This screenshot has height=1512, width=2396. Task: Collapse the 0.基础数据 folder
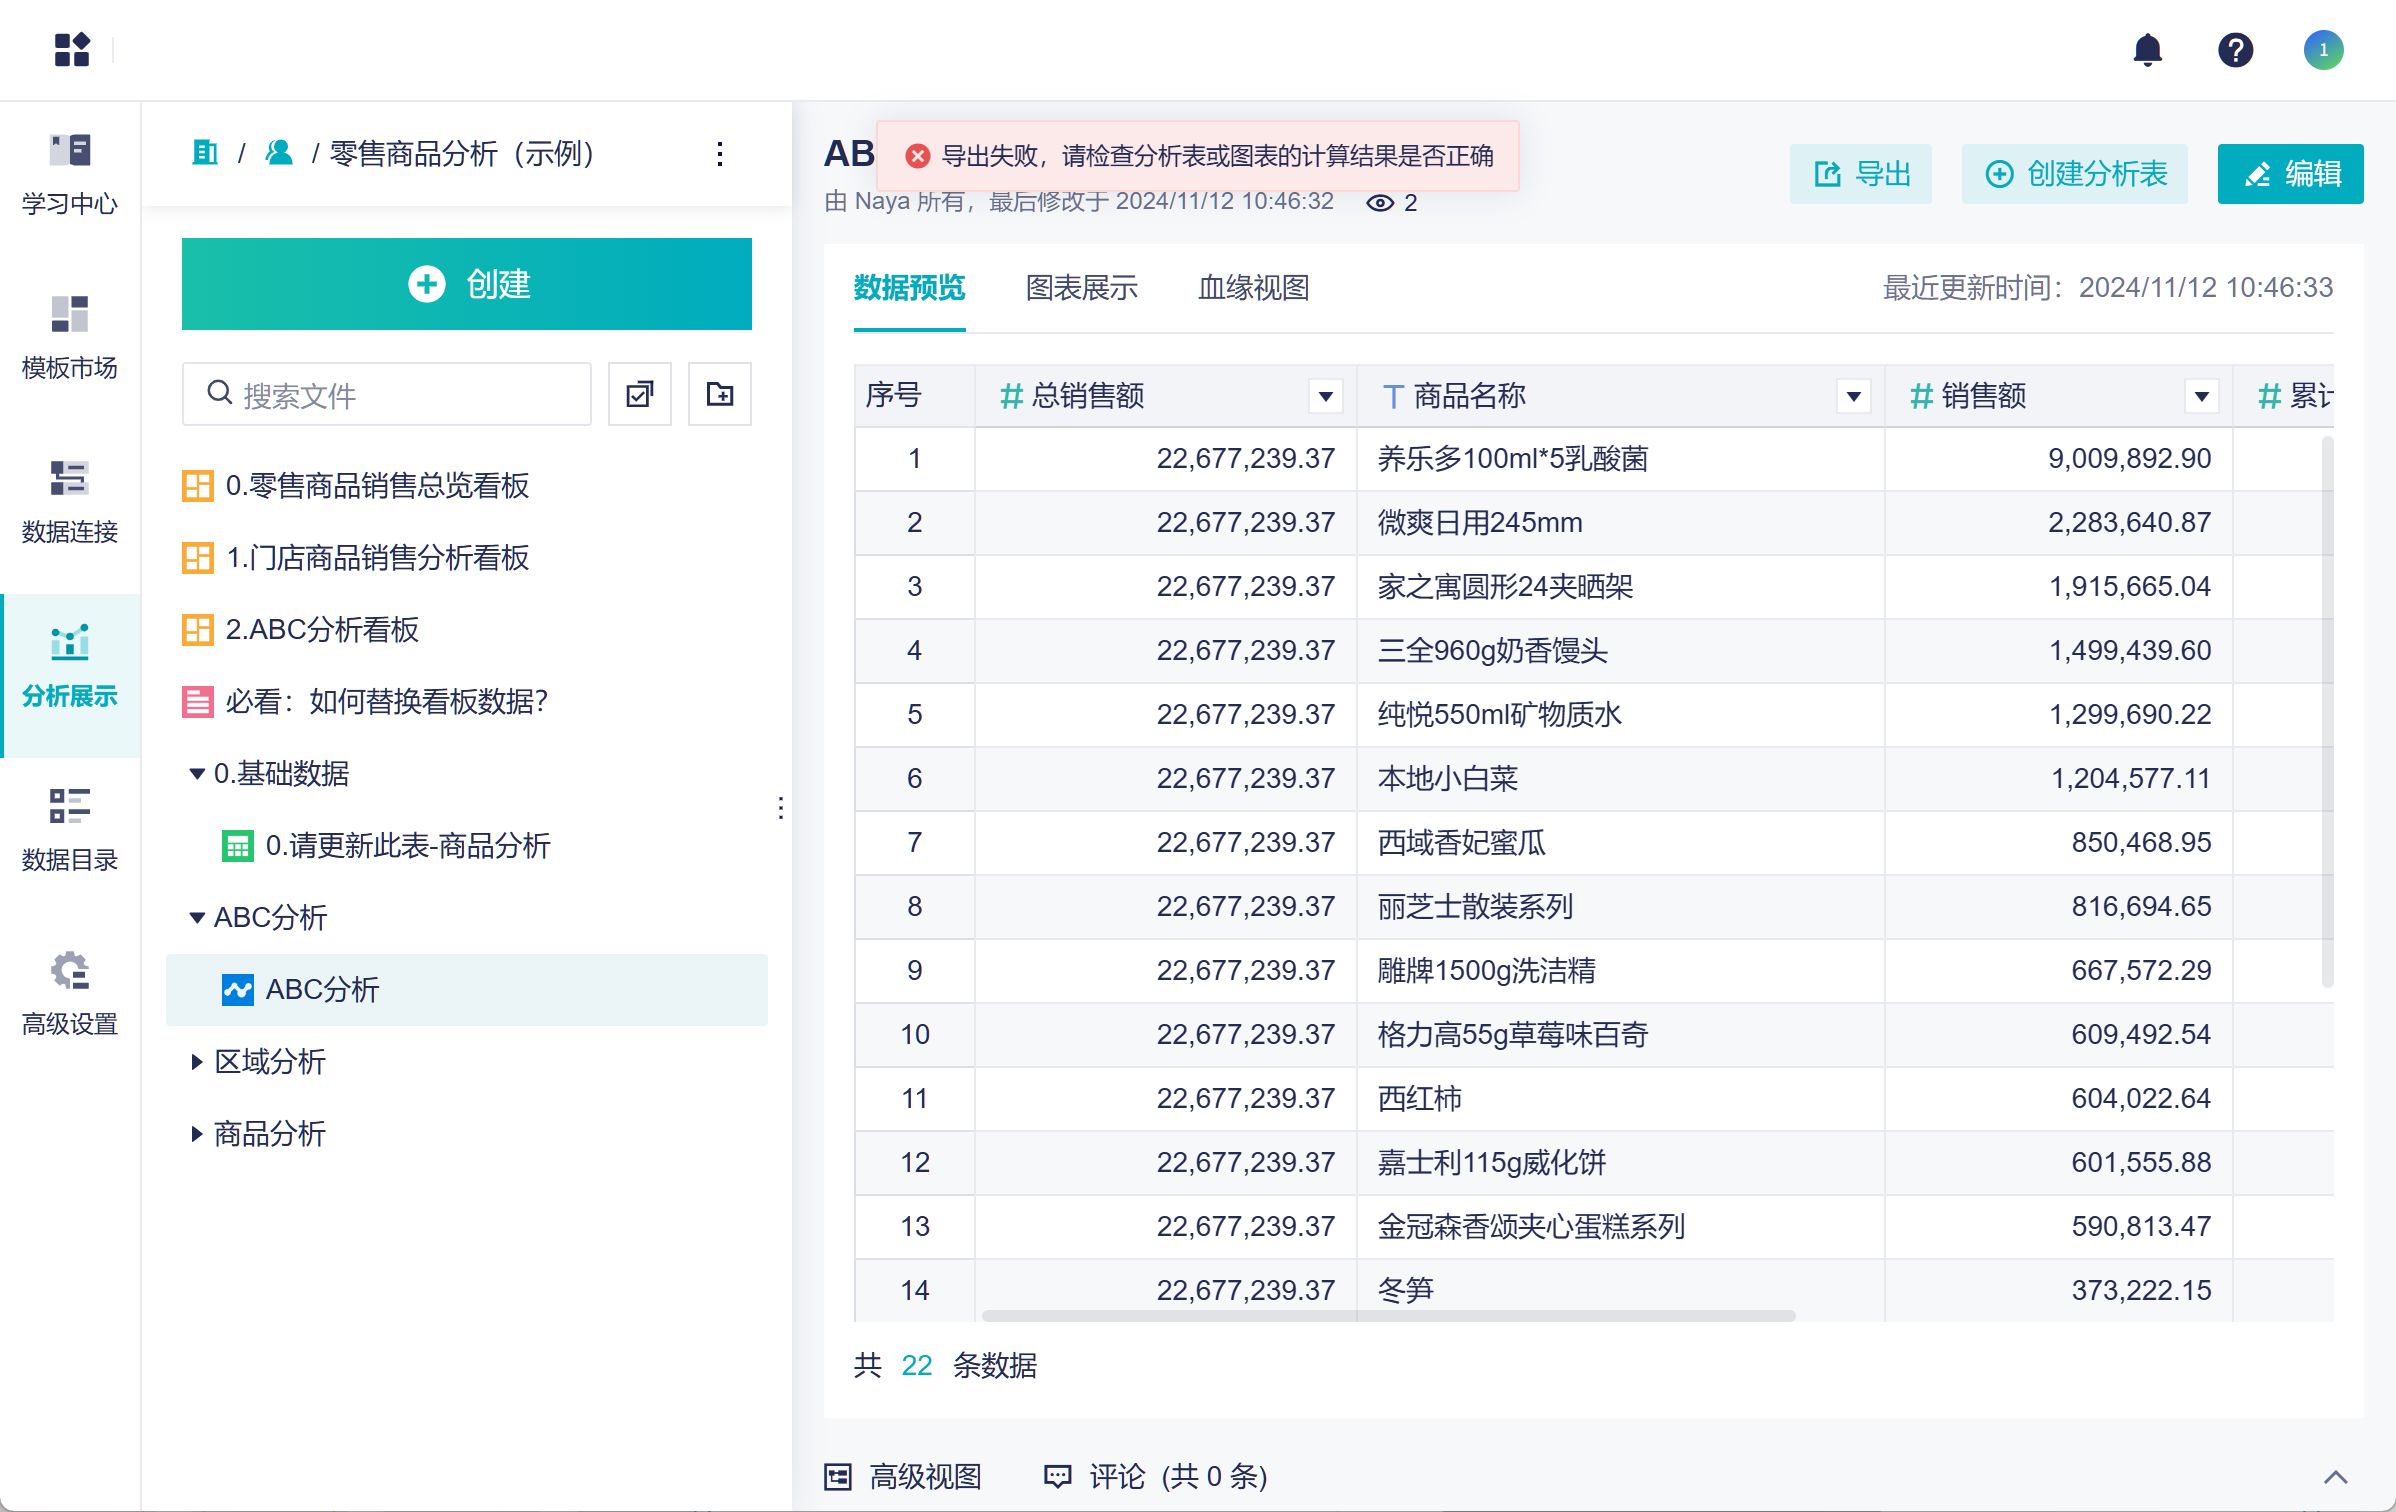tap(197, 774)
